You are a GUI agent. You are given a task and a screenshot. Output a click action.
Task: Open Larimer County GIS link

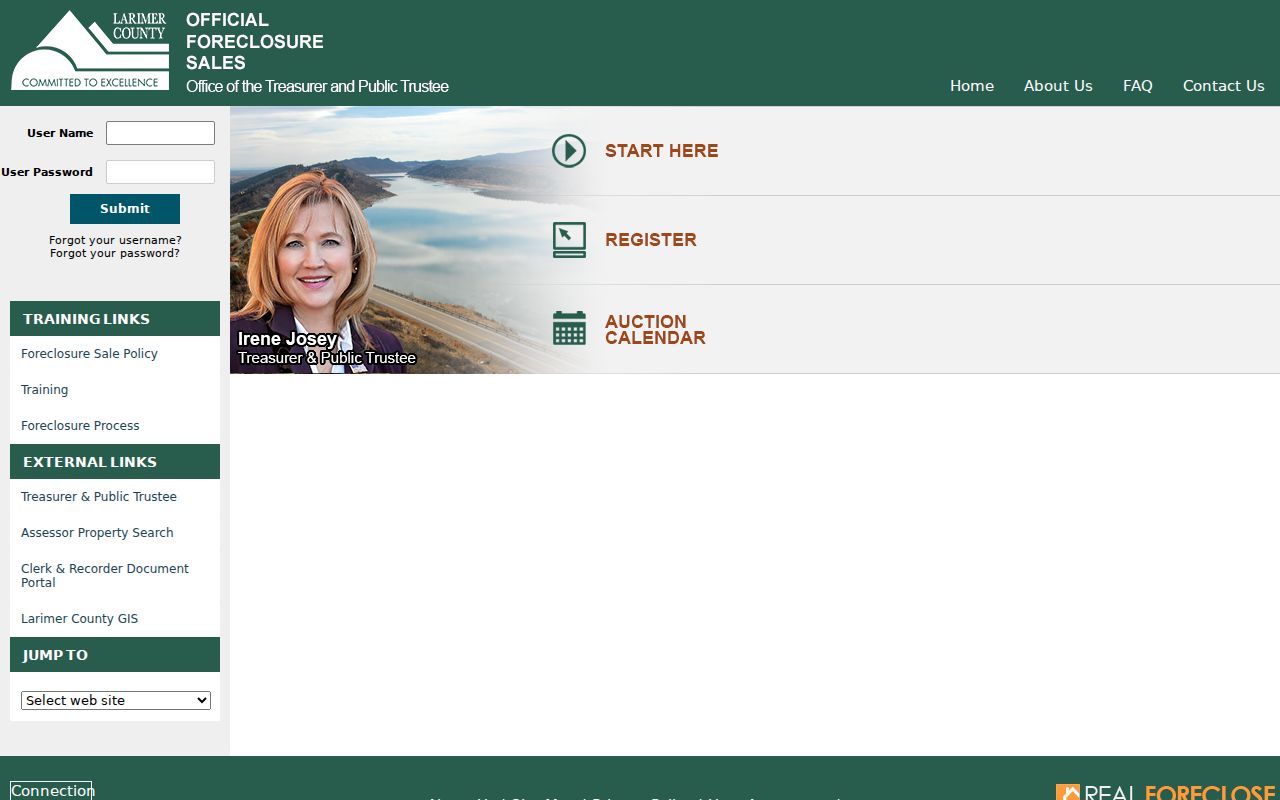[x=80, y=619]
